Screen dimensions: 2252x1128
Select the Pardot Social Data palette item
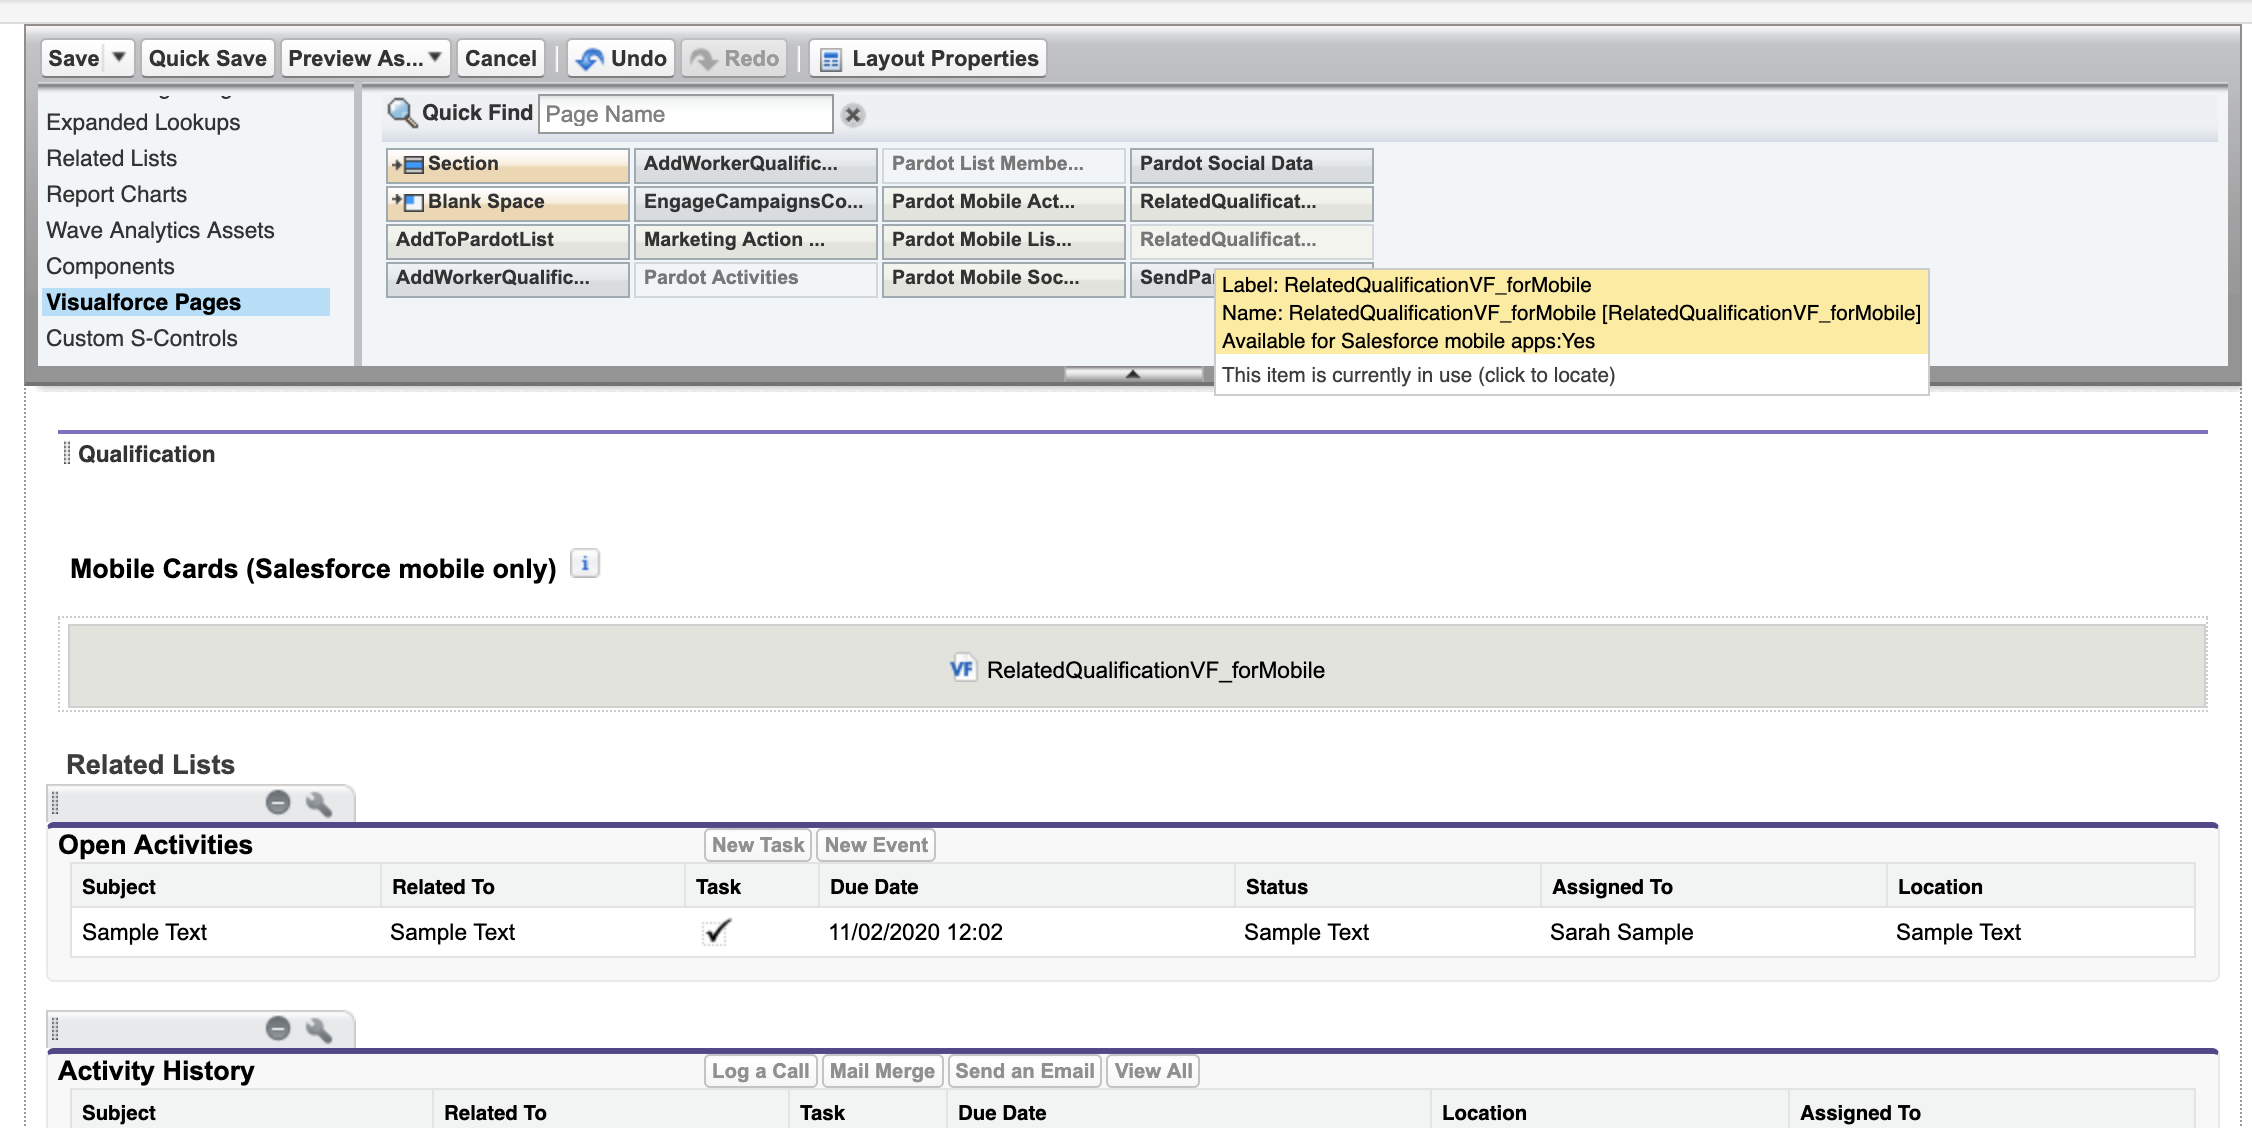1251,164
